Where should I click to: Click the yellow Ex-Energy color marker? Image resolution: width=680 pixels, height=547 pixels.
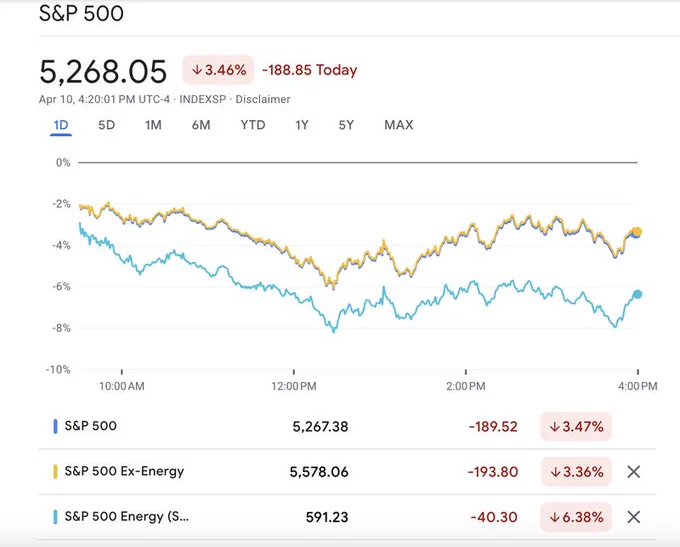55,472
